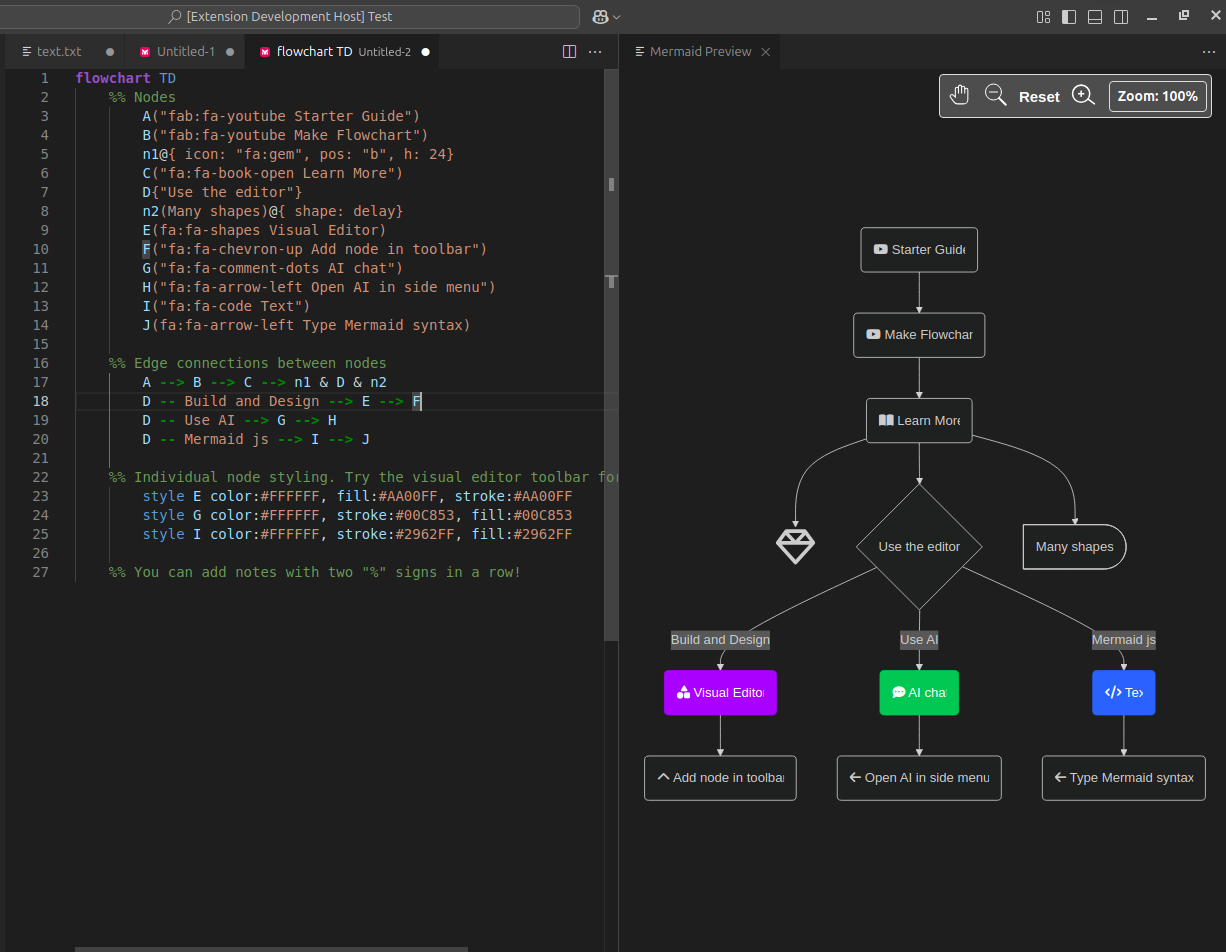Open the Mermaid Preview More Actions menu

coord(1209,51)
